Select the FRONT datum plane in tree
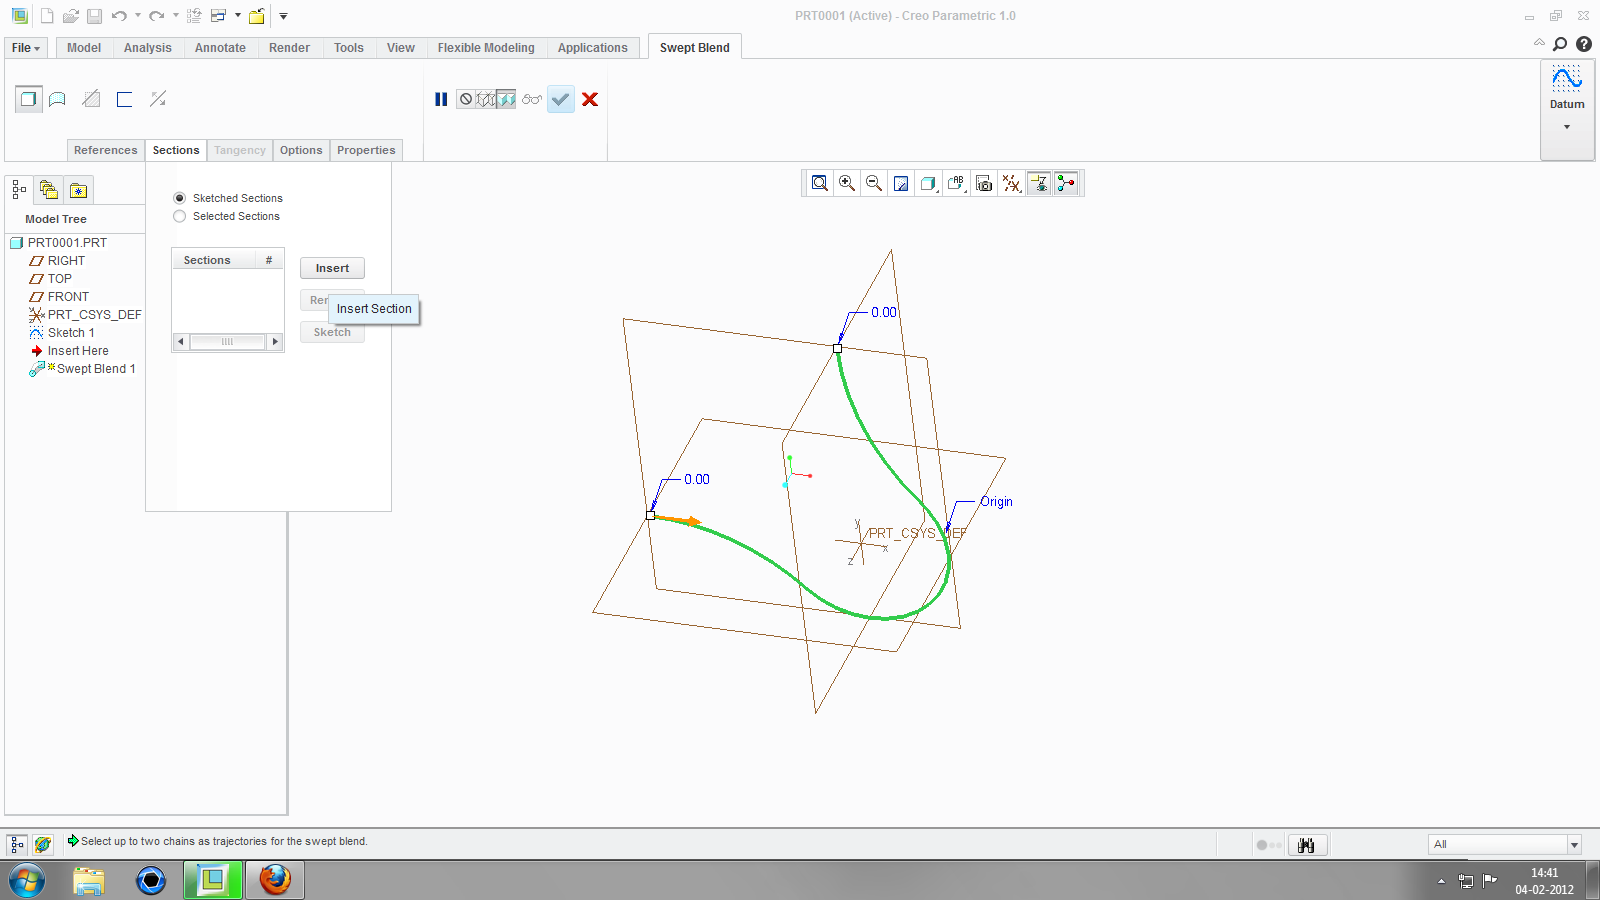The width and height of the screenshot is (1600, 900). 68,297
